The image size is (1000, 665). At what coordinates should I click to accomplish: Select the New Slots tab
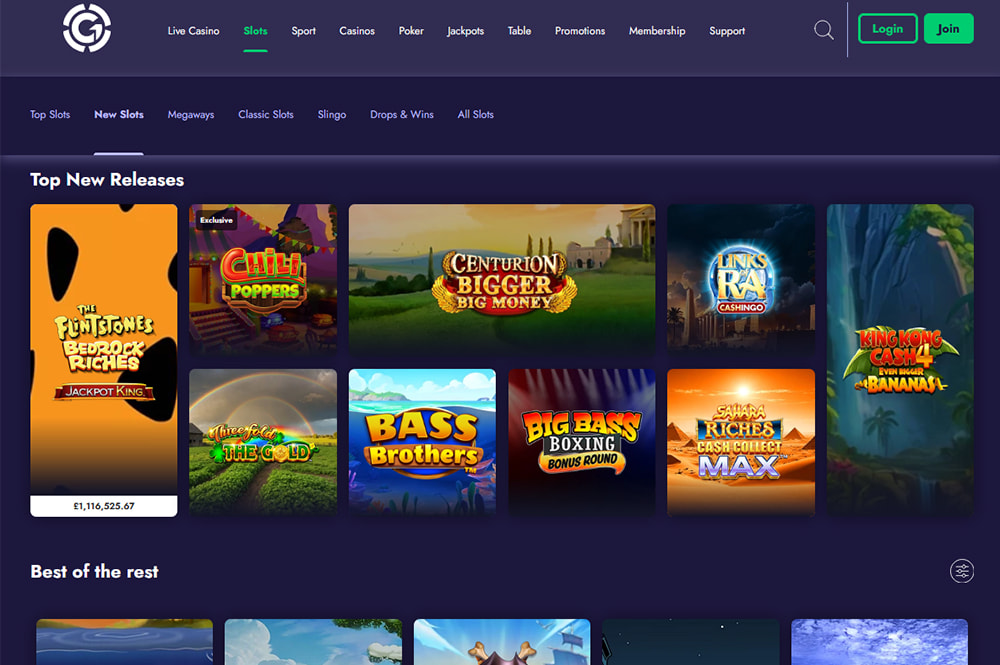click(119, 115)
